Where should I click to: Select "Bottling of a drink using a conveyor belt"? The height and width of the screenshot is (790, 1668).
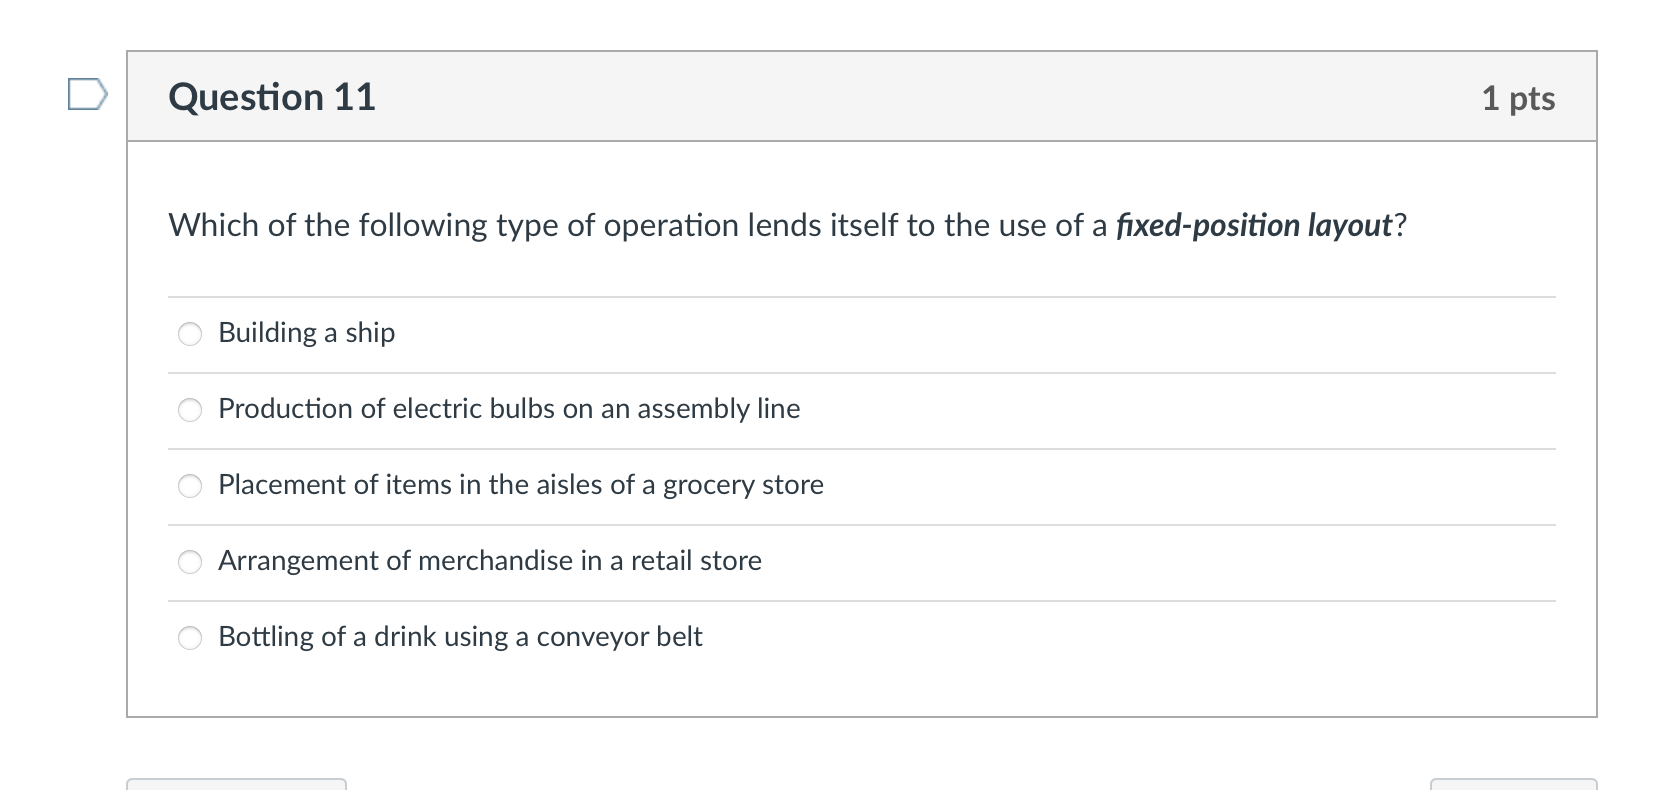(189, 637)
